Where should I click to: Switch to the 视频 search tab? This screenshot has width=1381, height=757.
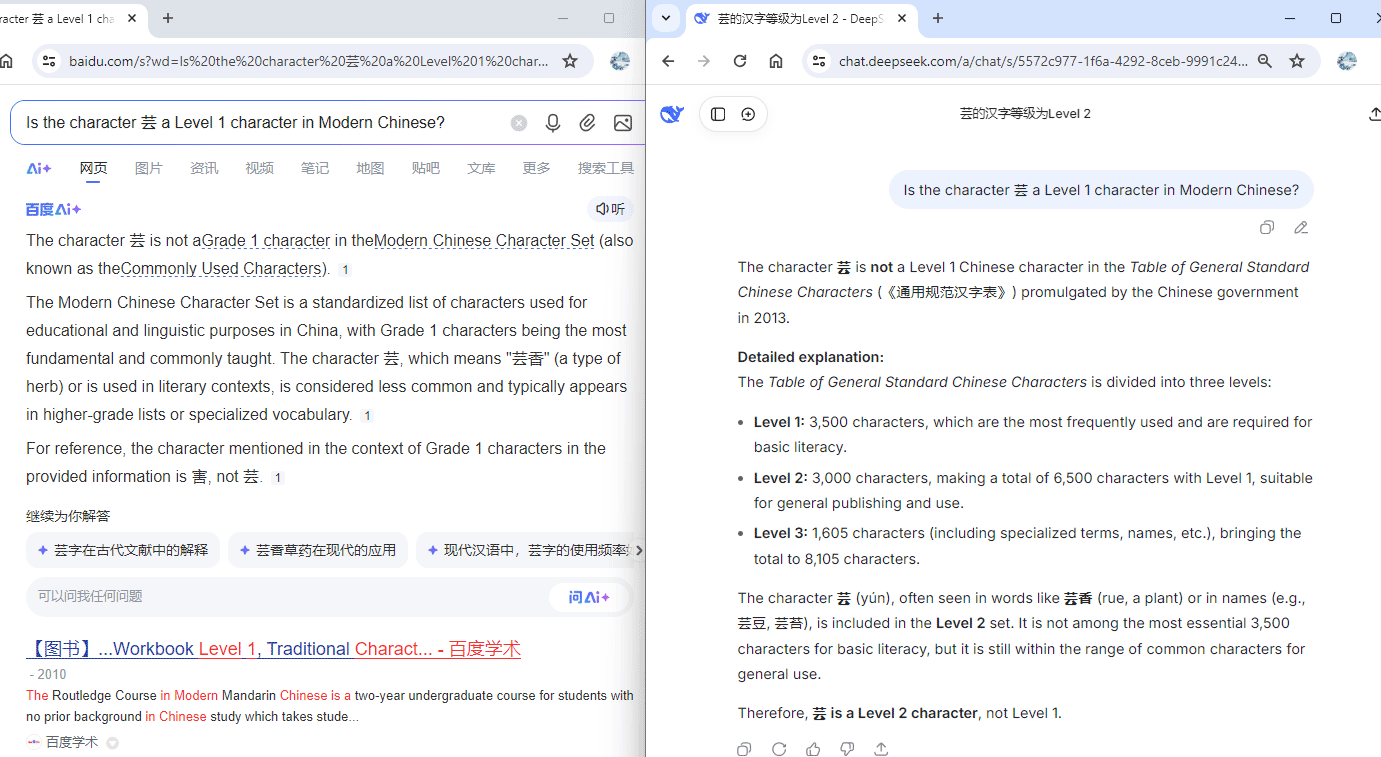pyautogui.click(x=259, y=168)
